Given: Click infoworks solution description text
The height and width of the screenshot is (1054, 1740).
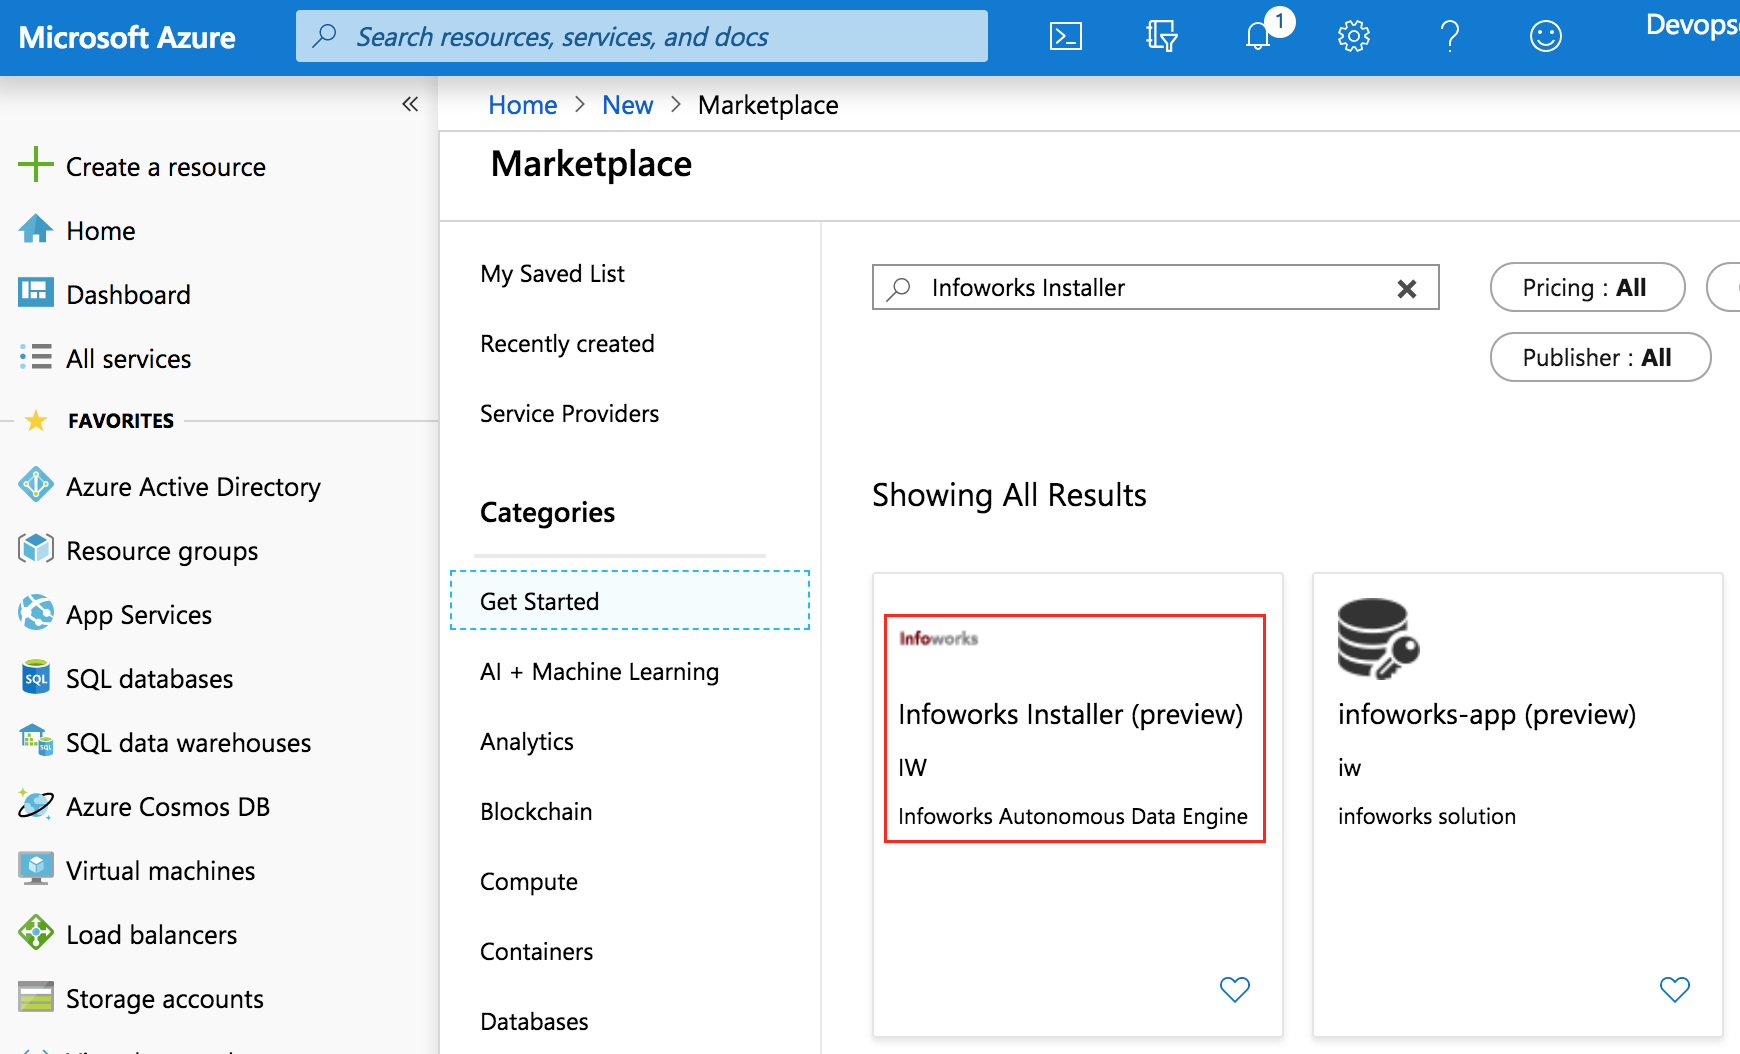Looking at the screenshot, I should [1427, 817].
